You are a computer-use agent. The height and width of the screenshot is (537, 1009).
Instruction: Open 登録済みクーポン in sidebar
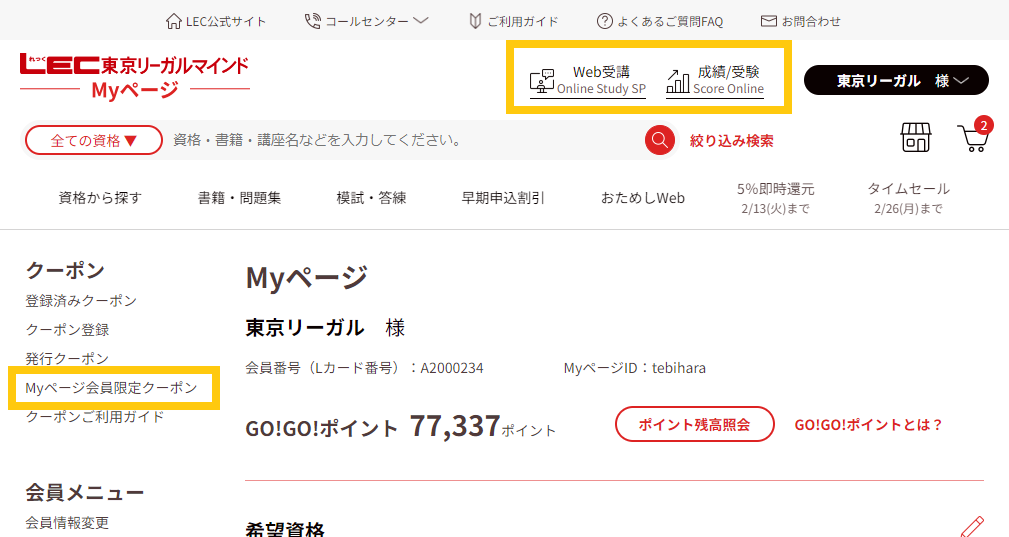point(81,300)
